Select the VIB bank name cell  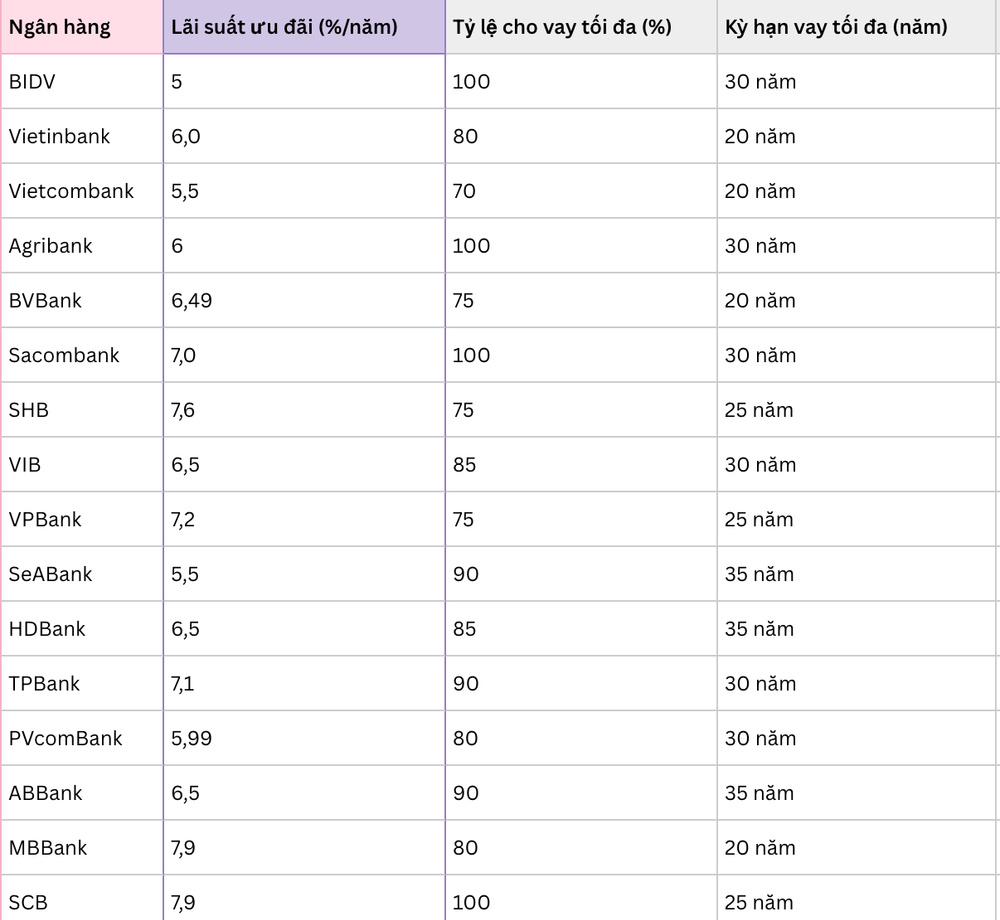(x=25, y=465)
